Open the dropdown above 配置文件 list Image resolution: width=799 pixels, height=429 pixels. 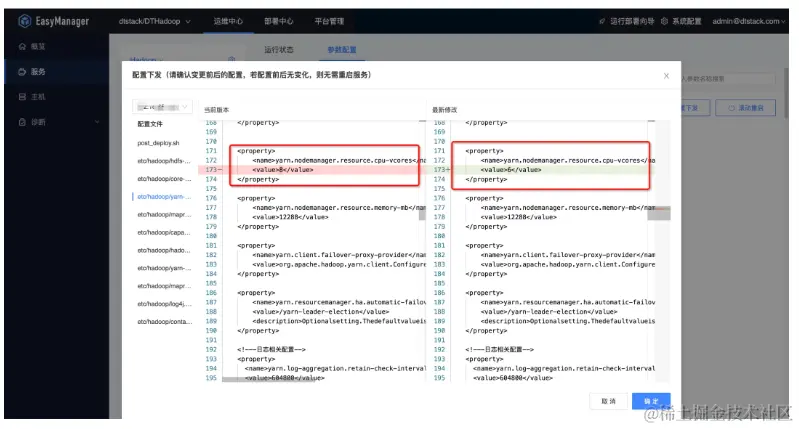coord(162,107)
